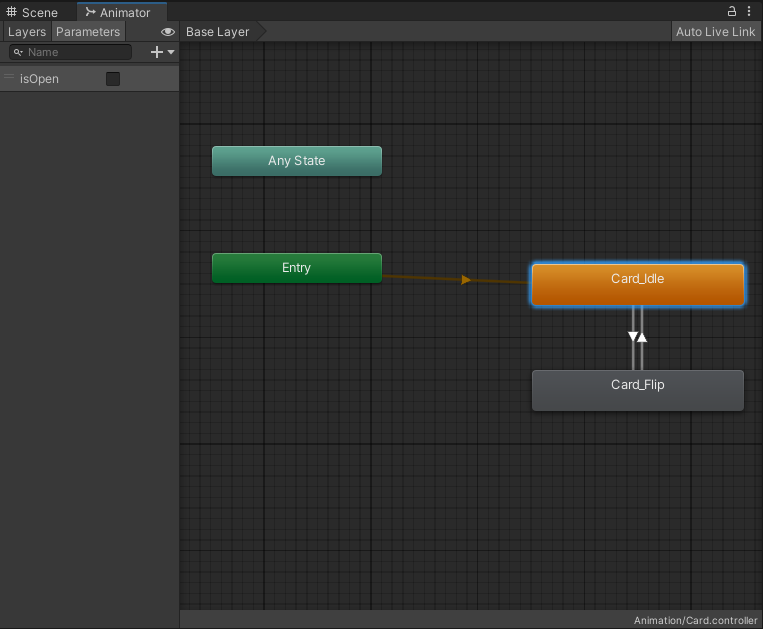Select the Card_Flip state node

pos(638,391)
